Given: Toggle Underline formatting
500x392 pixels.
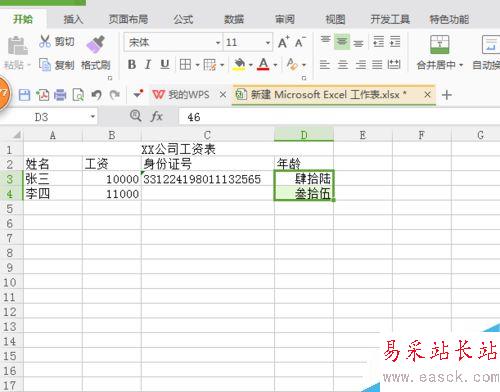Looking at the screenshot, I should pyautogui.click(x=165, y=64).
